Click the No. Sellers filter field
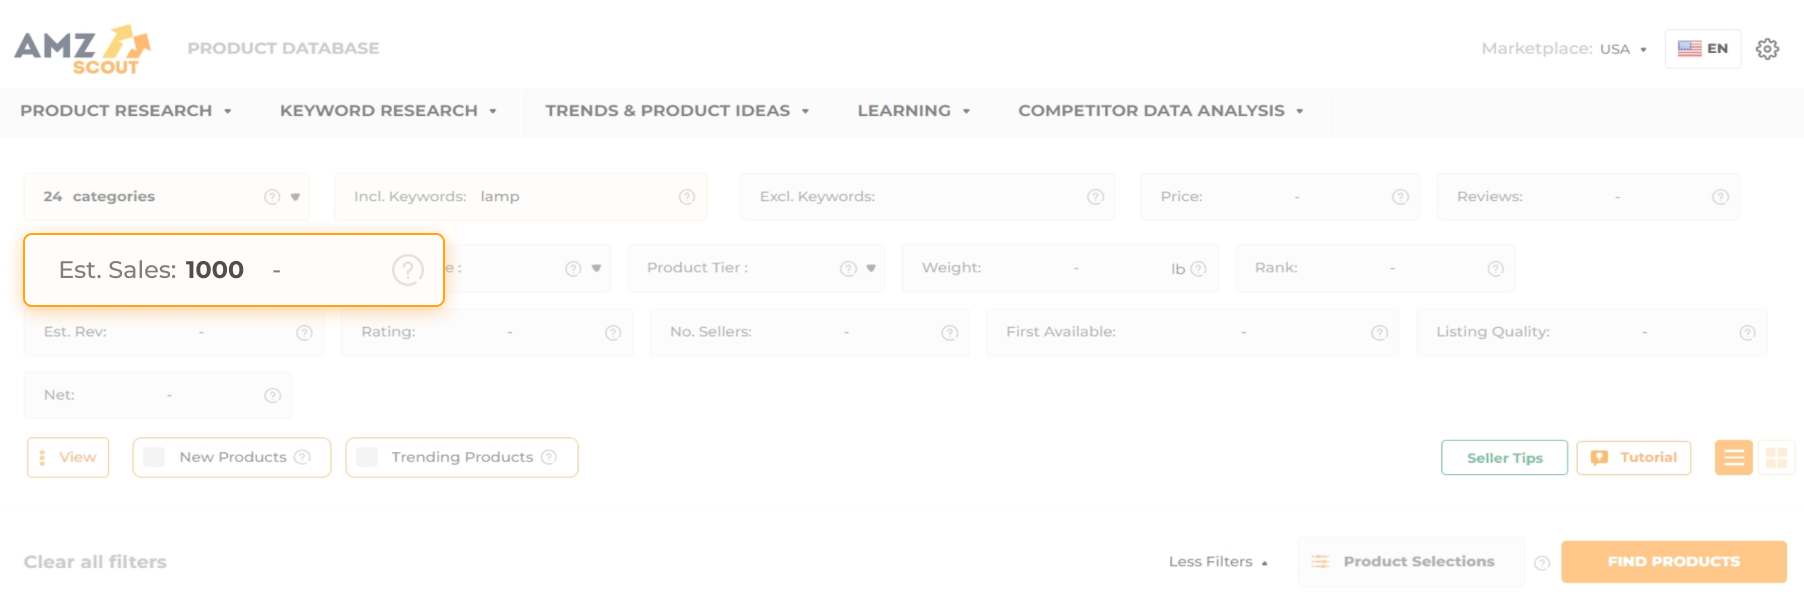The image size is (1804, 612). pyautogui.click(x=810, y=332)
